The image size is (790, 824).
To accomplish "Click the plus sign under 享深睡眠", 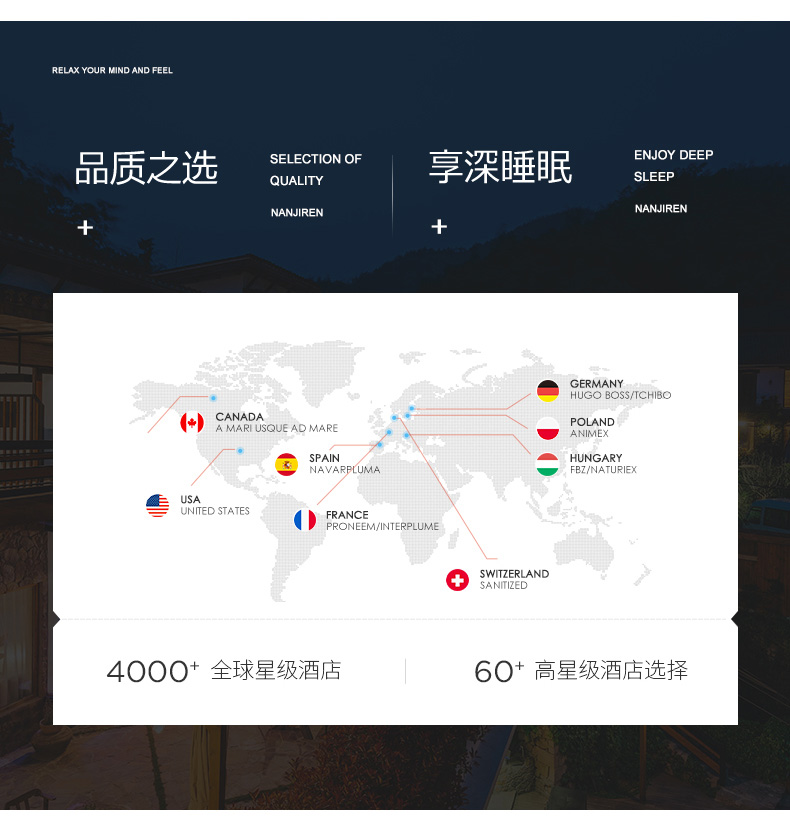I will coord(439,226).
